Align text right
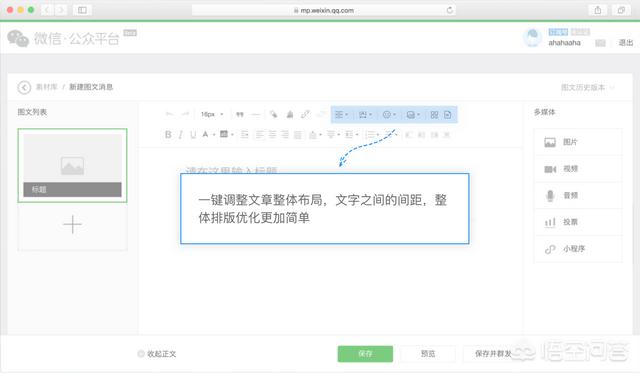The height and width of the screenshot is (373, 640). click(x=285, y=134)
